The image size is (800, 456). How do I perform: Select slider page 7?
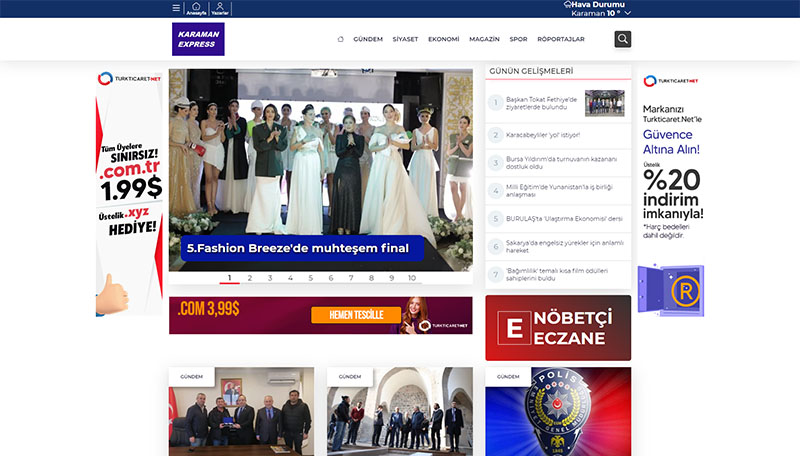351,278
